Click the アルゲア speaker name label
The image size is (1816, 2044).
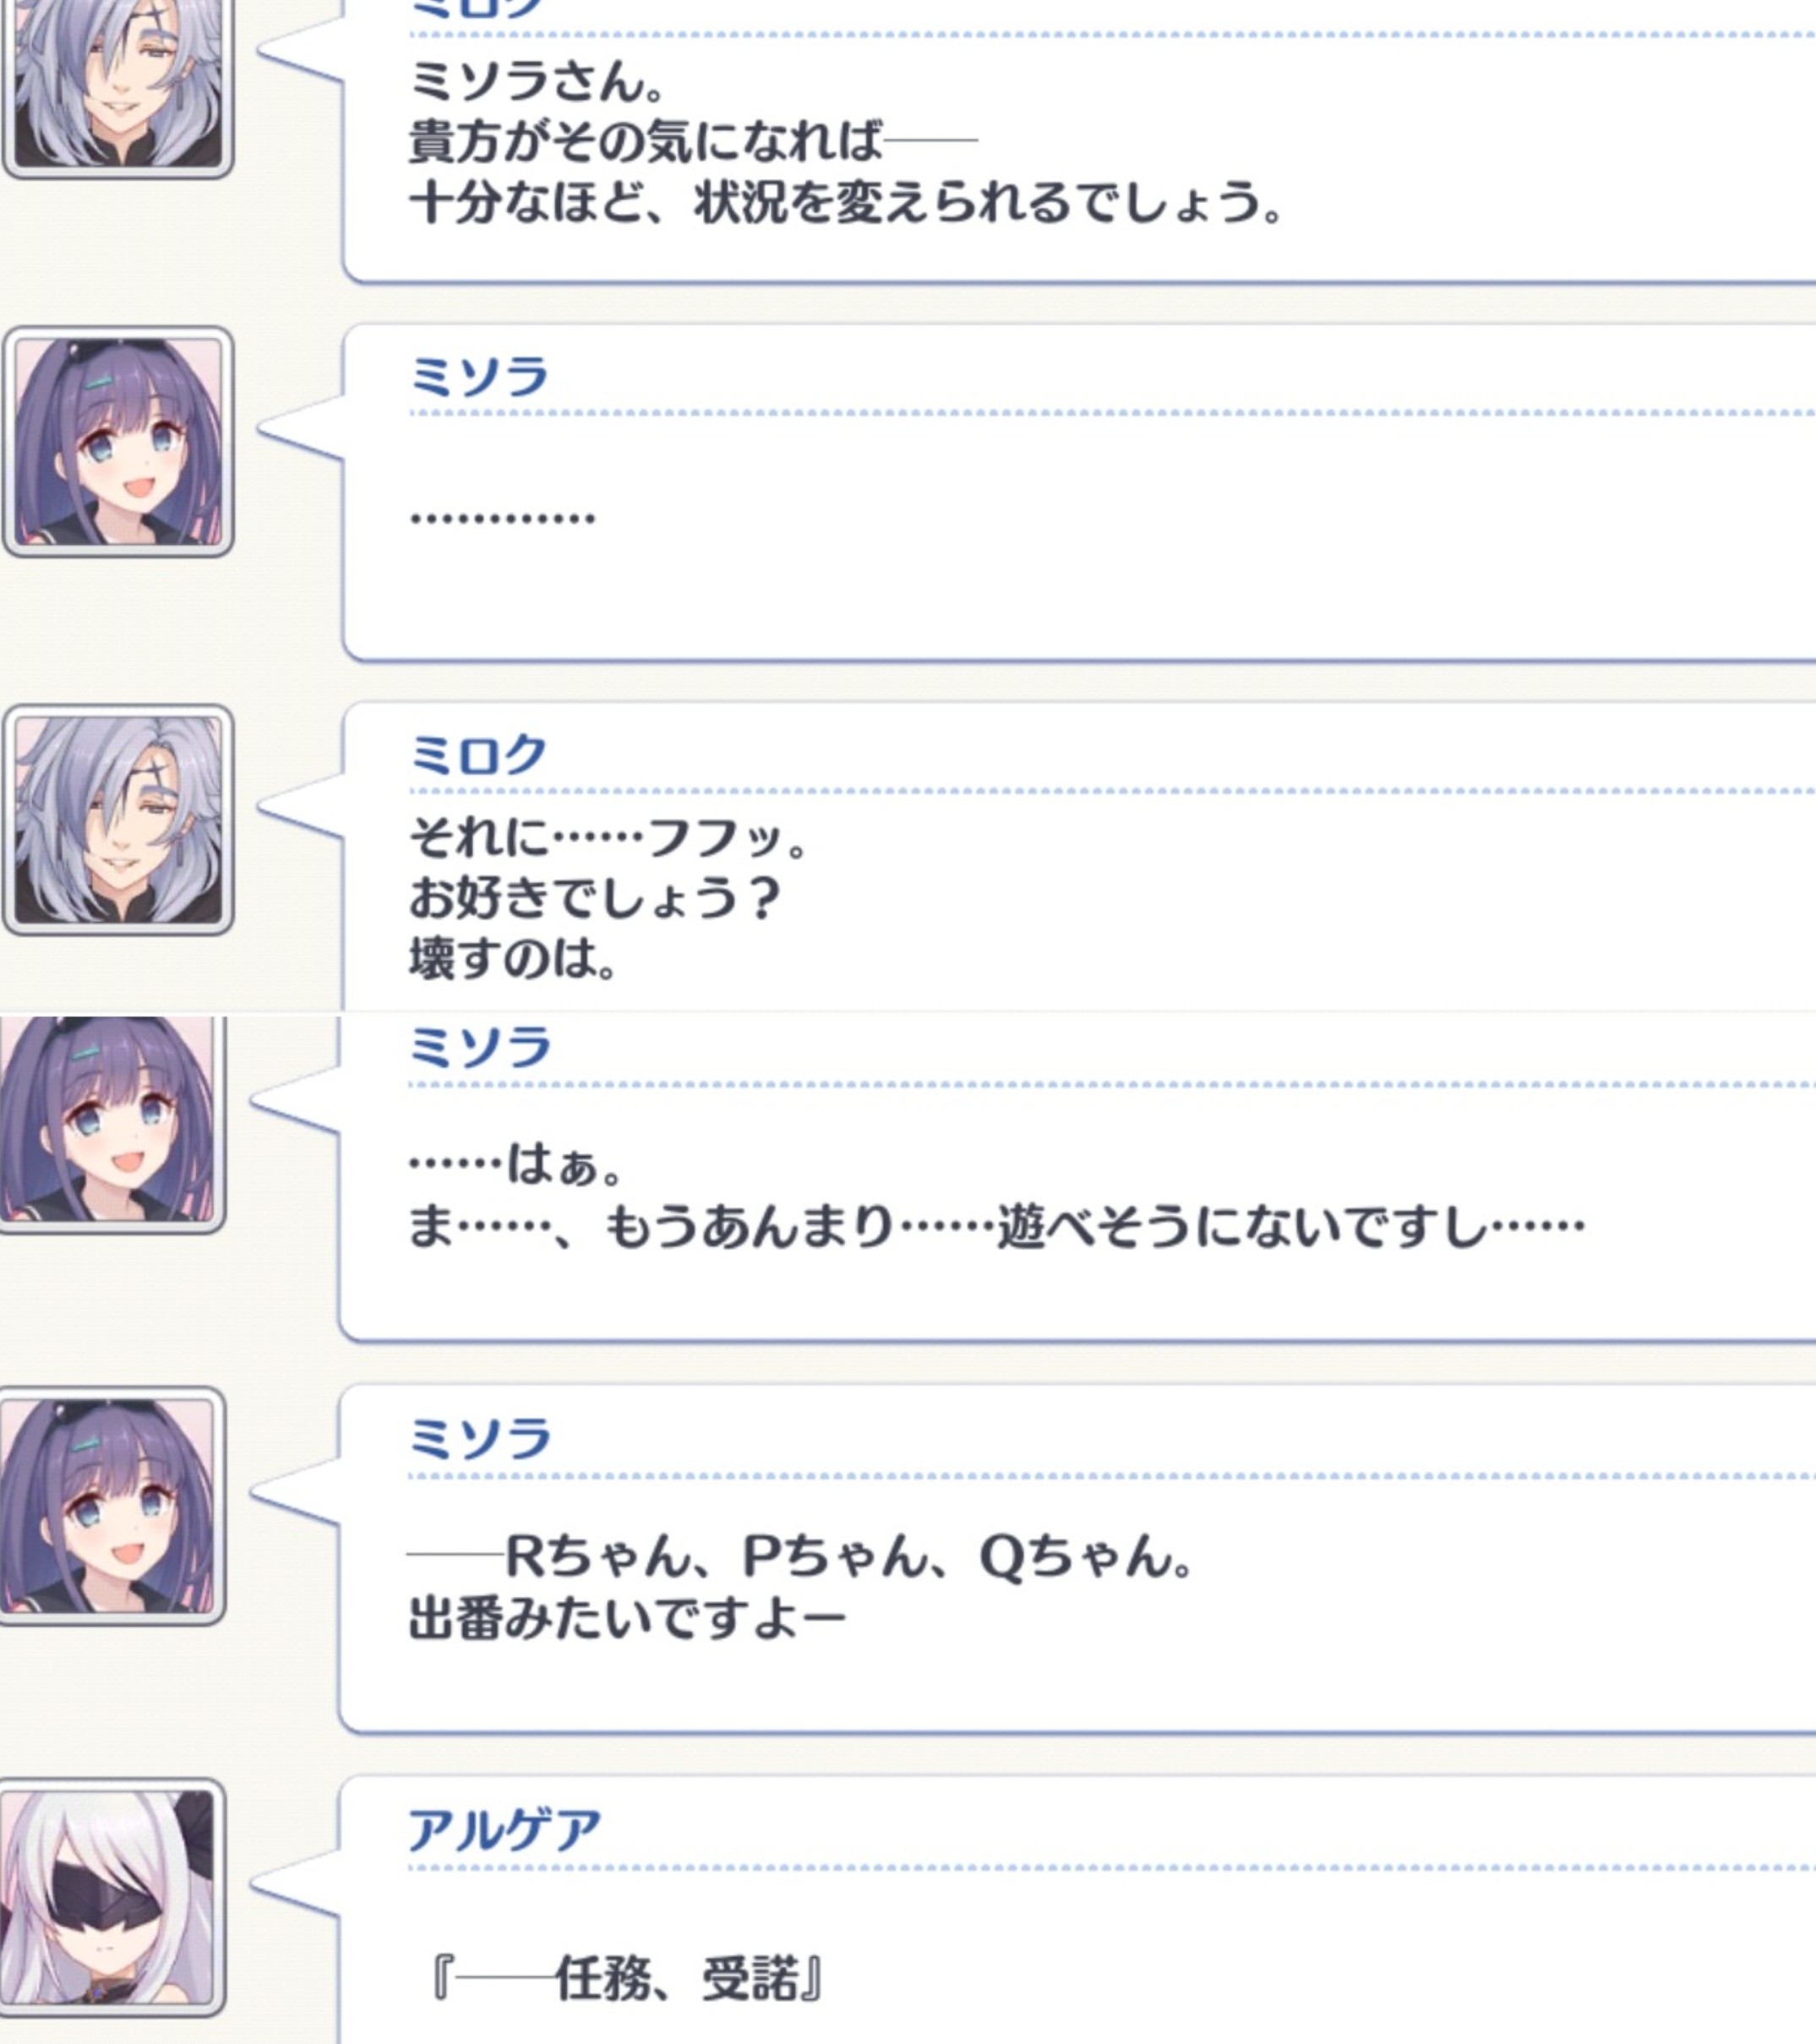pyautogui.click(x=505, y=1830)
